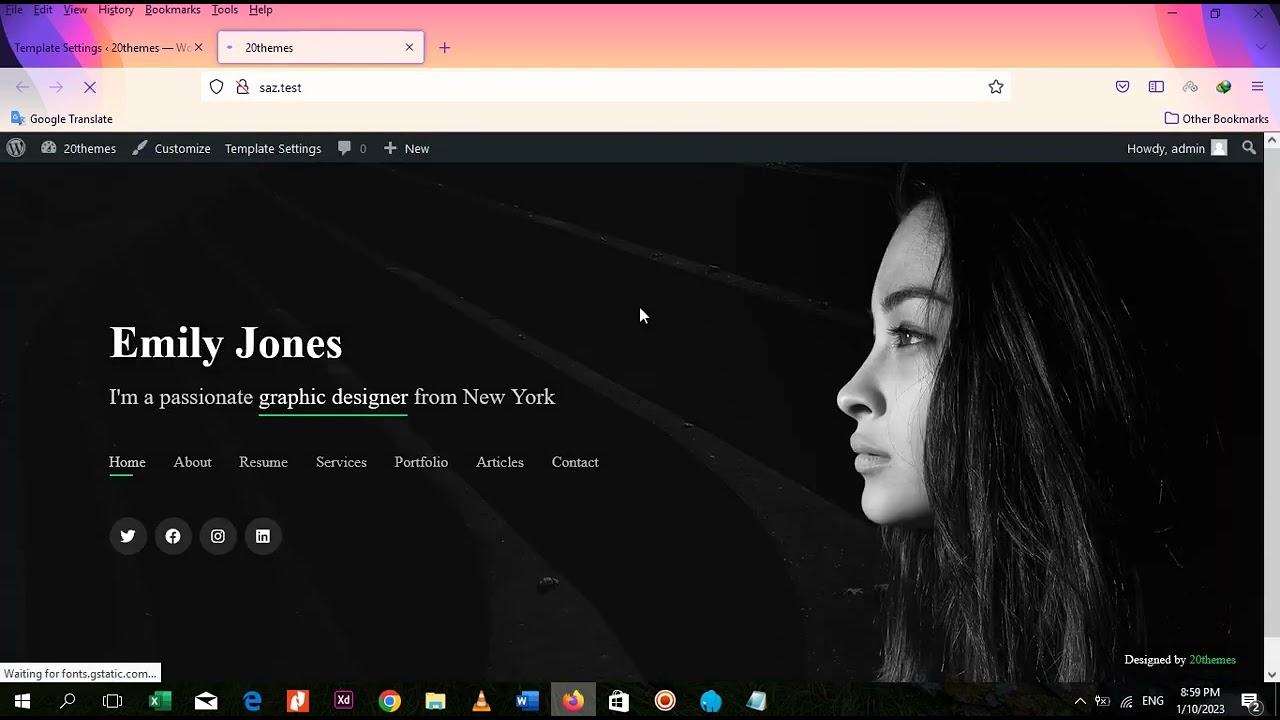Open the Windows notification center icon
Viewport: 1280px width, 720px height.
tap(1250, 701)
